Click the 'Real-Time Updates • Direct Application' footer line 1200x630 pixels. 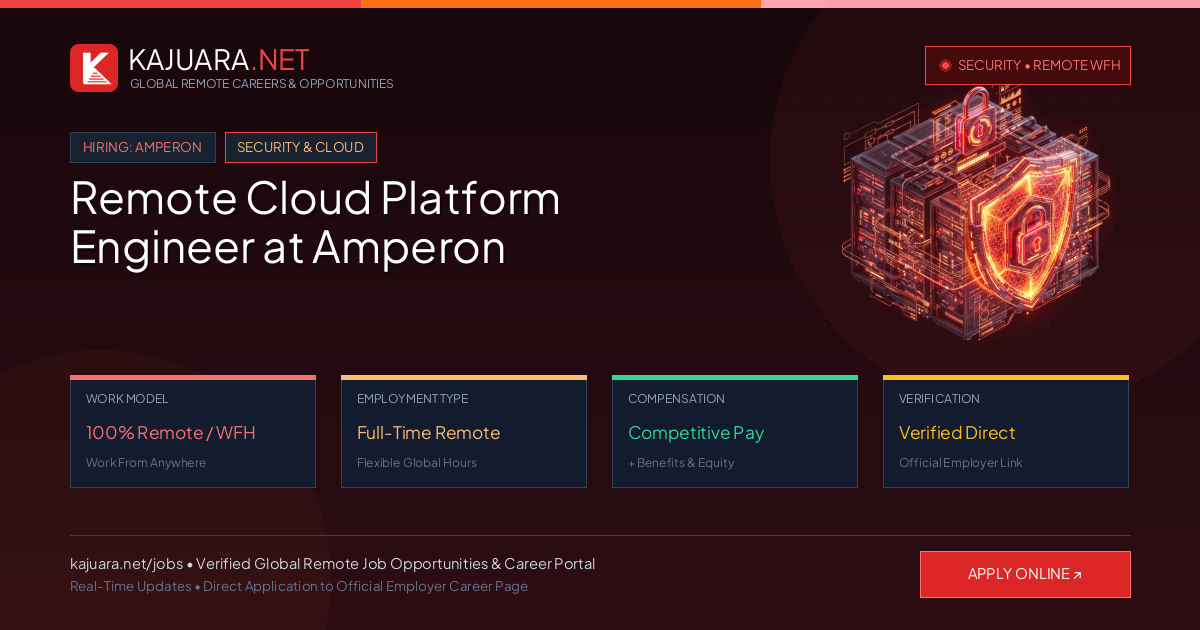[x=299, y=587]
